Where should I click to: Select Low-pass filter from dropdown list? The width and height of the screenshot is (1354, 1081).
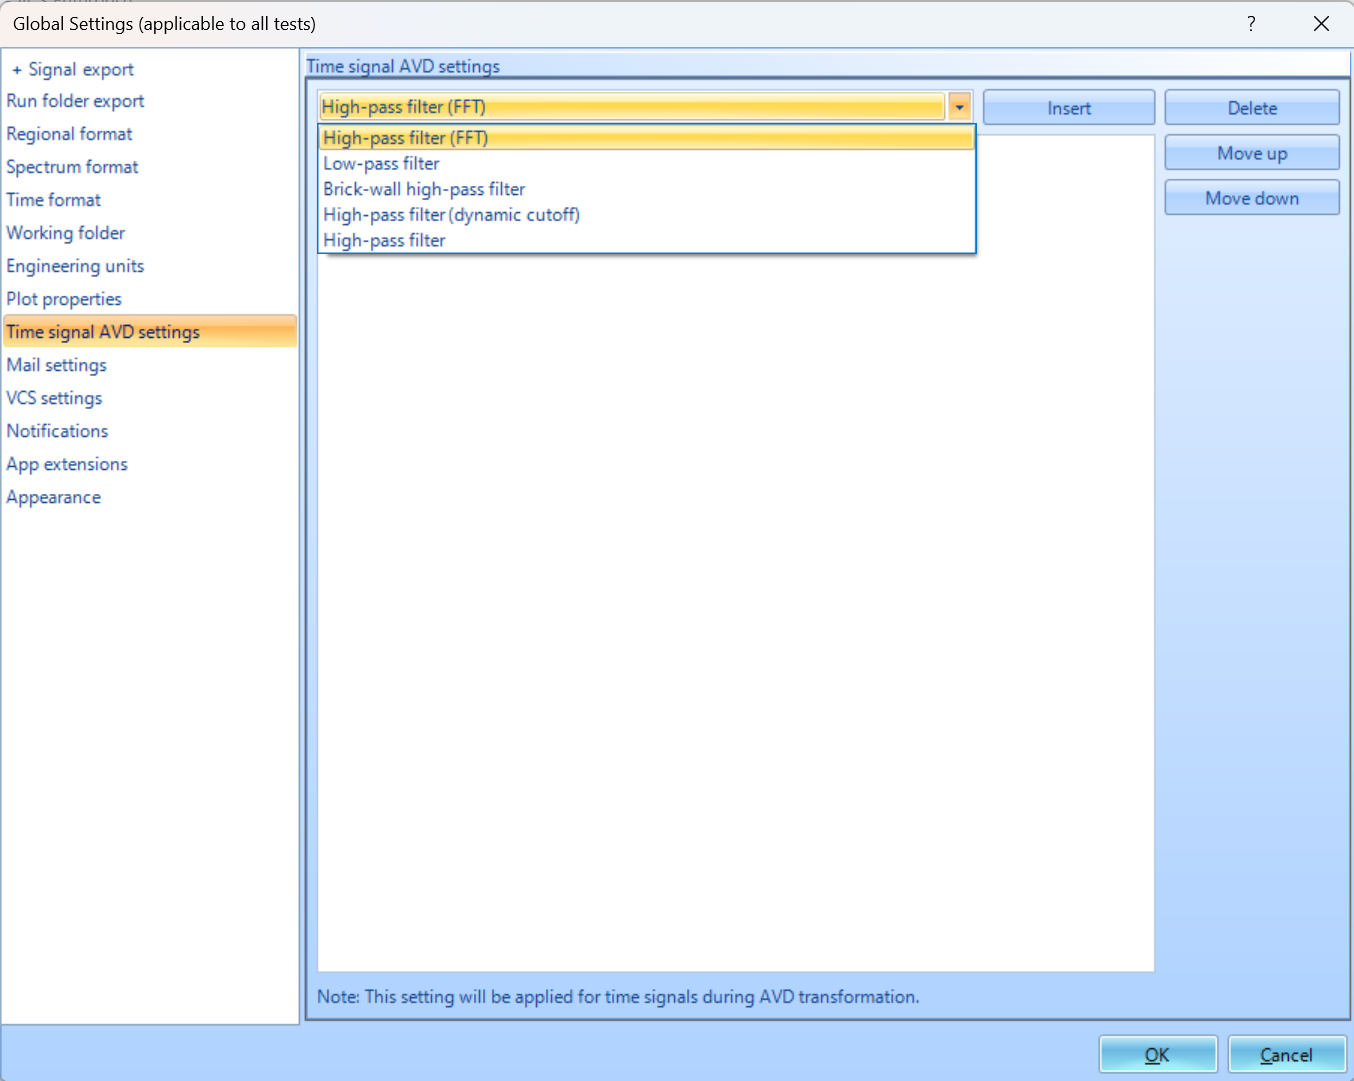pyautogui.click(x=381, y=164)
